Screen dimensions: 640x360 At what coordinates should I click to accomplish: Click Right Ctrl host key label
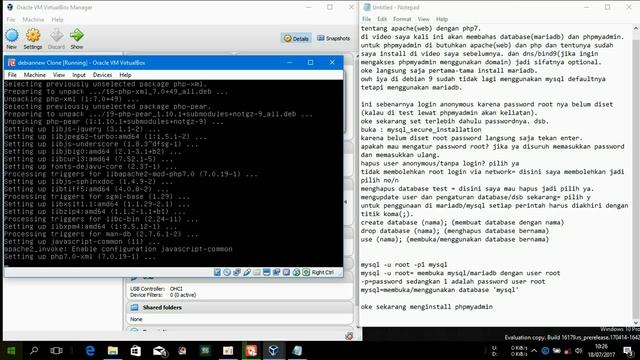coord(322,272)
